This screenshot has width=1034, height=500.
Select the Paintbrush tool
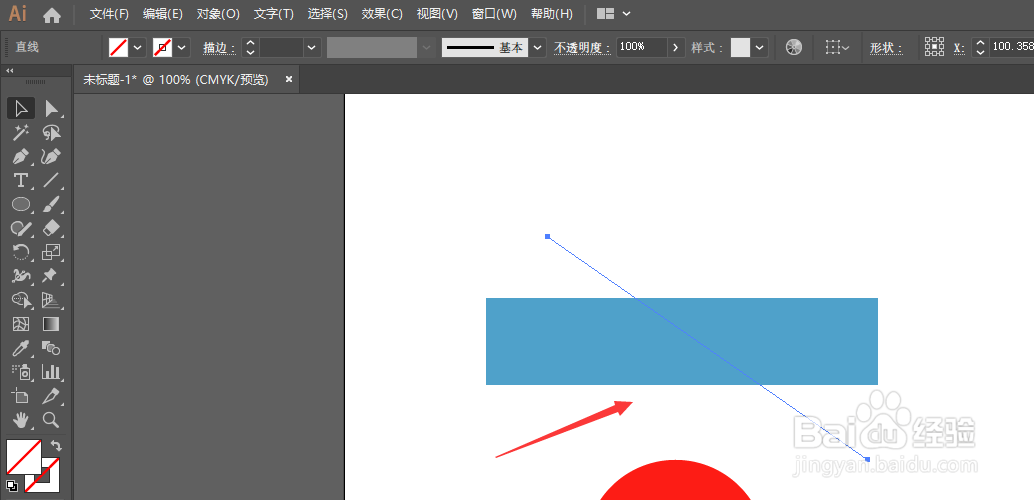click(51, 204)
